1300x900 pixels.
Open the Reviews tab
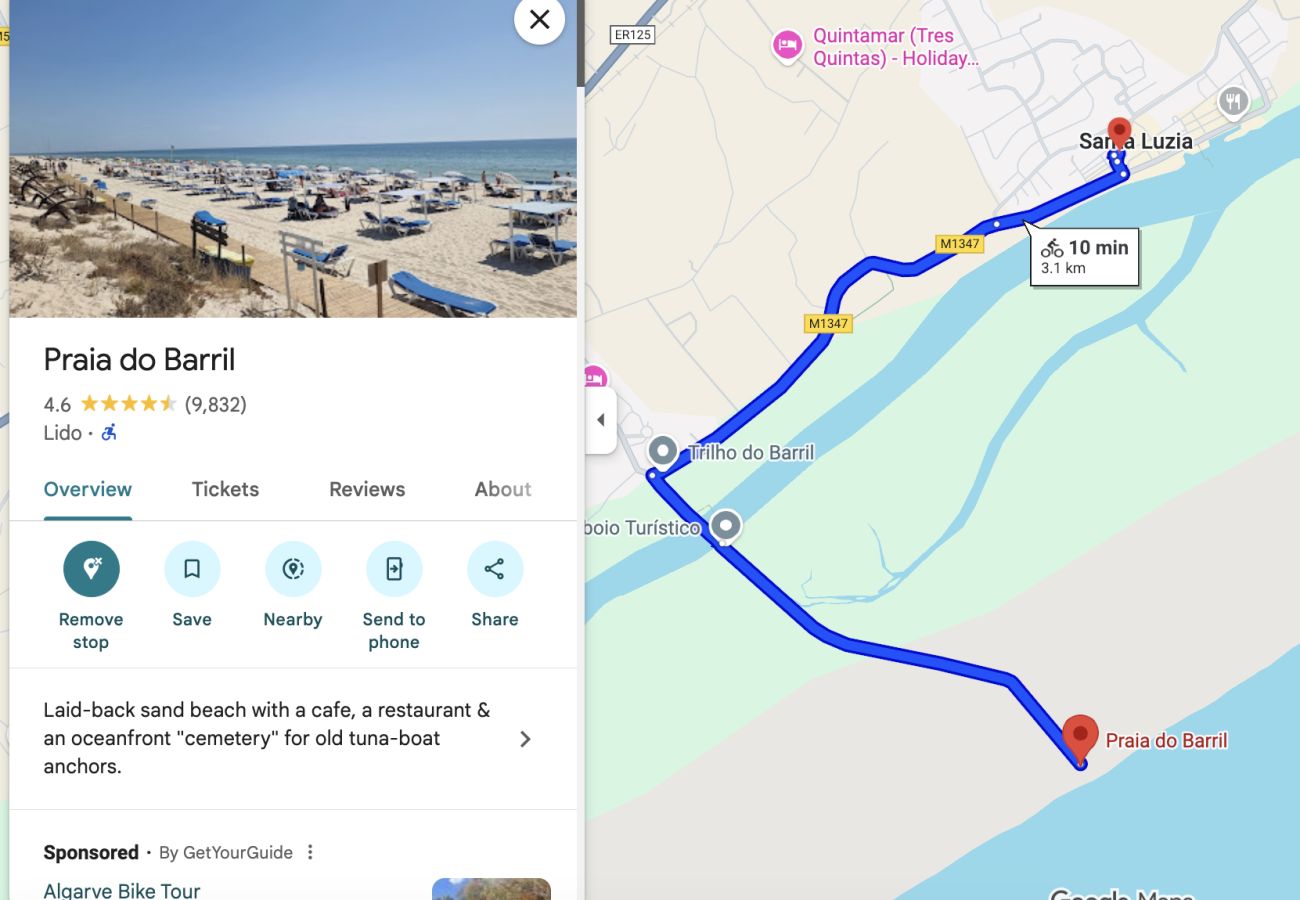pyautogui.click(x=367, y=489)
